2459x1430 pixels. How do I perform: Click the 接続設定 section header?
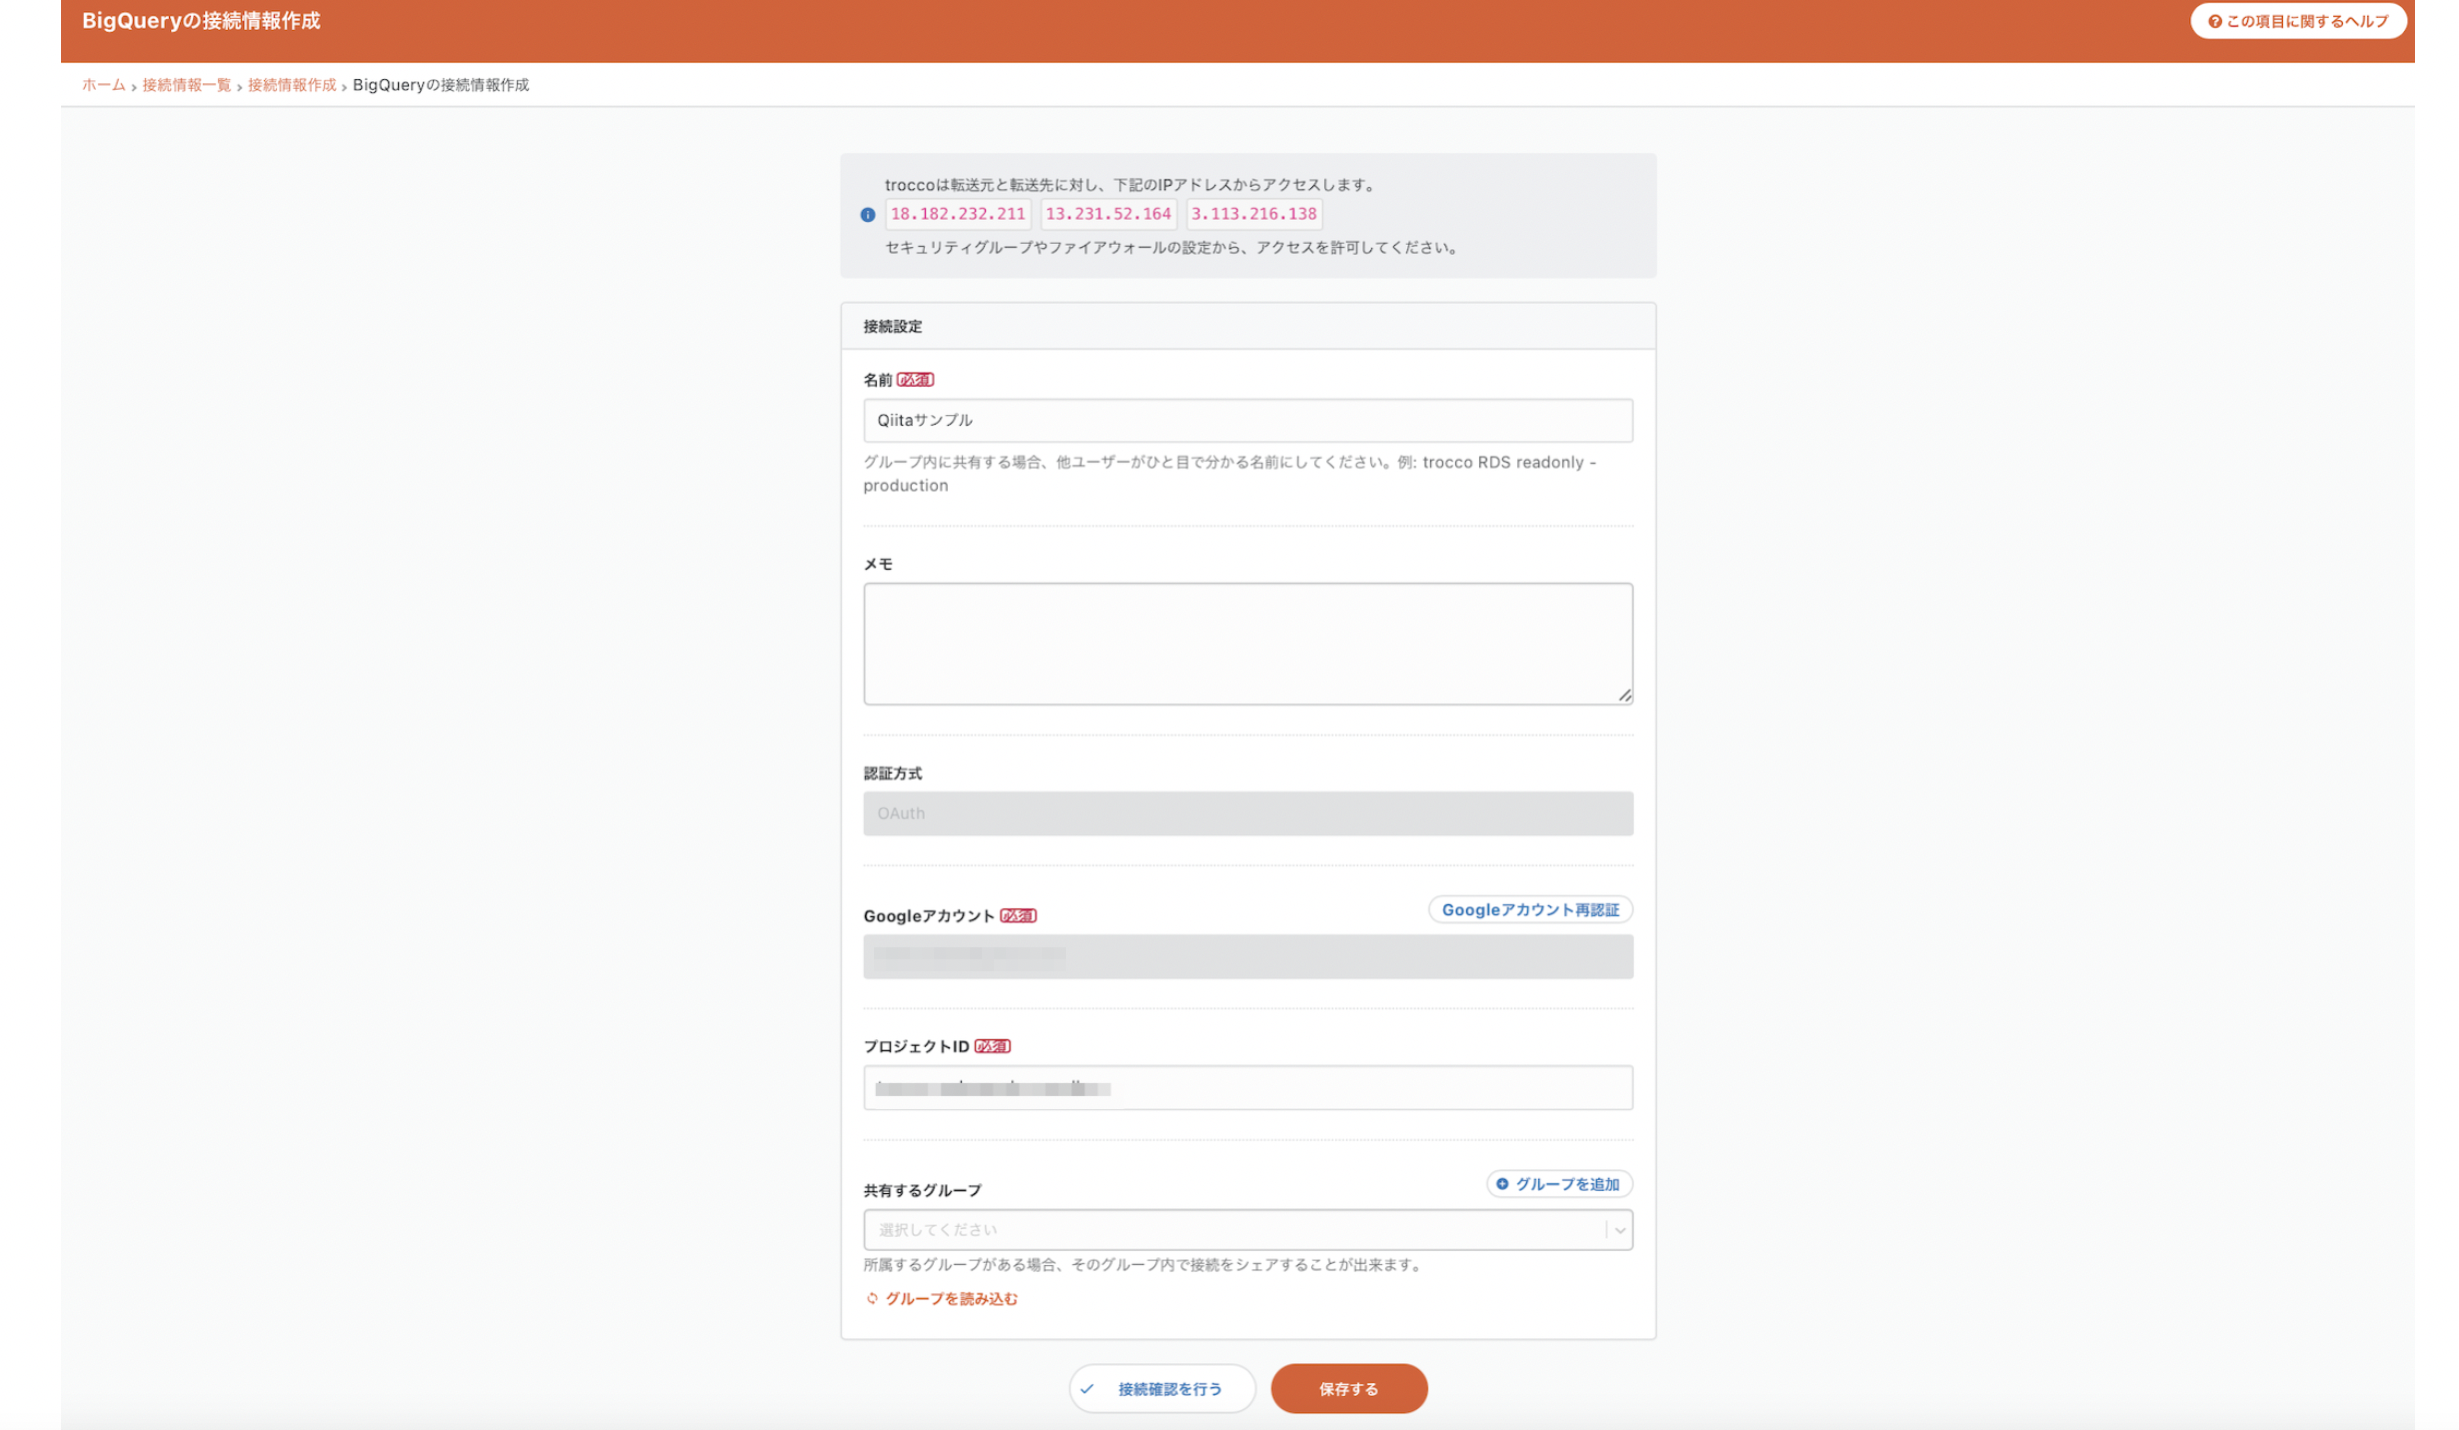[x=1247, y=326]
